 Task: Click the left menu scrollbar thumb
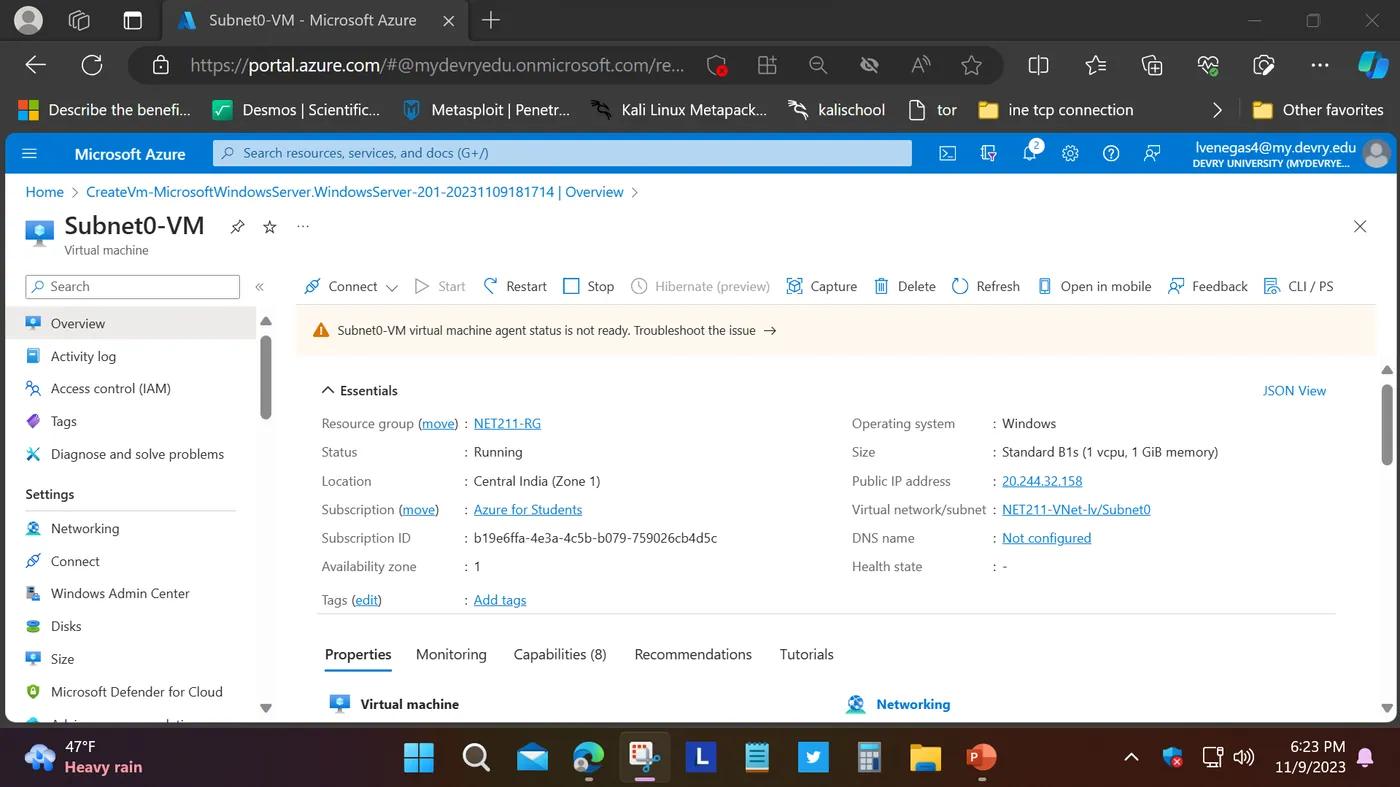click(266, 376)
